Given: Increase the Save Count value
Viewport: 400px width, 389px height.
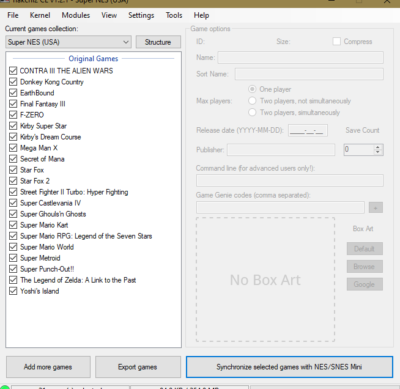Looking at the screenshot, I should click(378, 147).
